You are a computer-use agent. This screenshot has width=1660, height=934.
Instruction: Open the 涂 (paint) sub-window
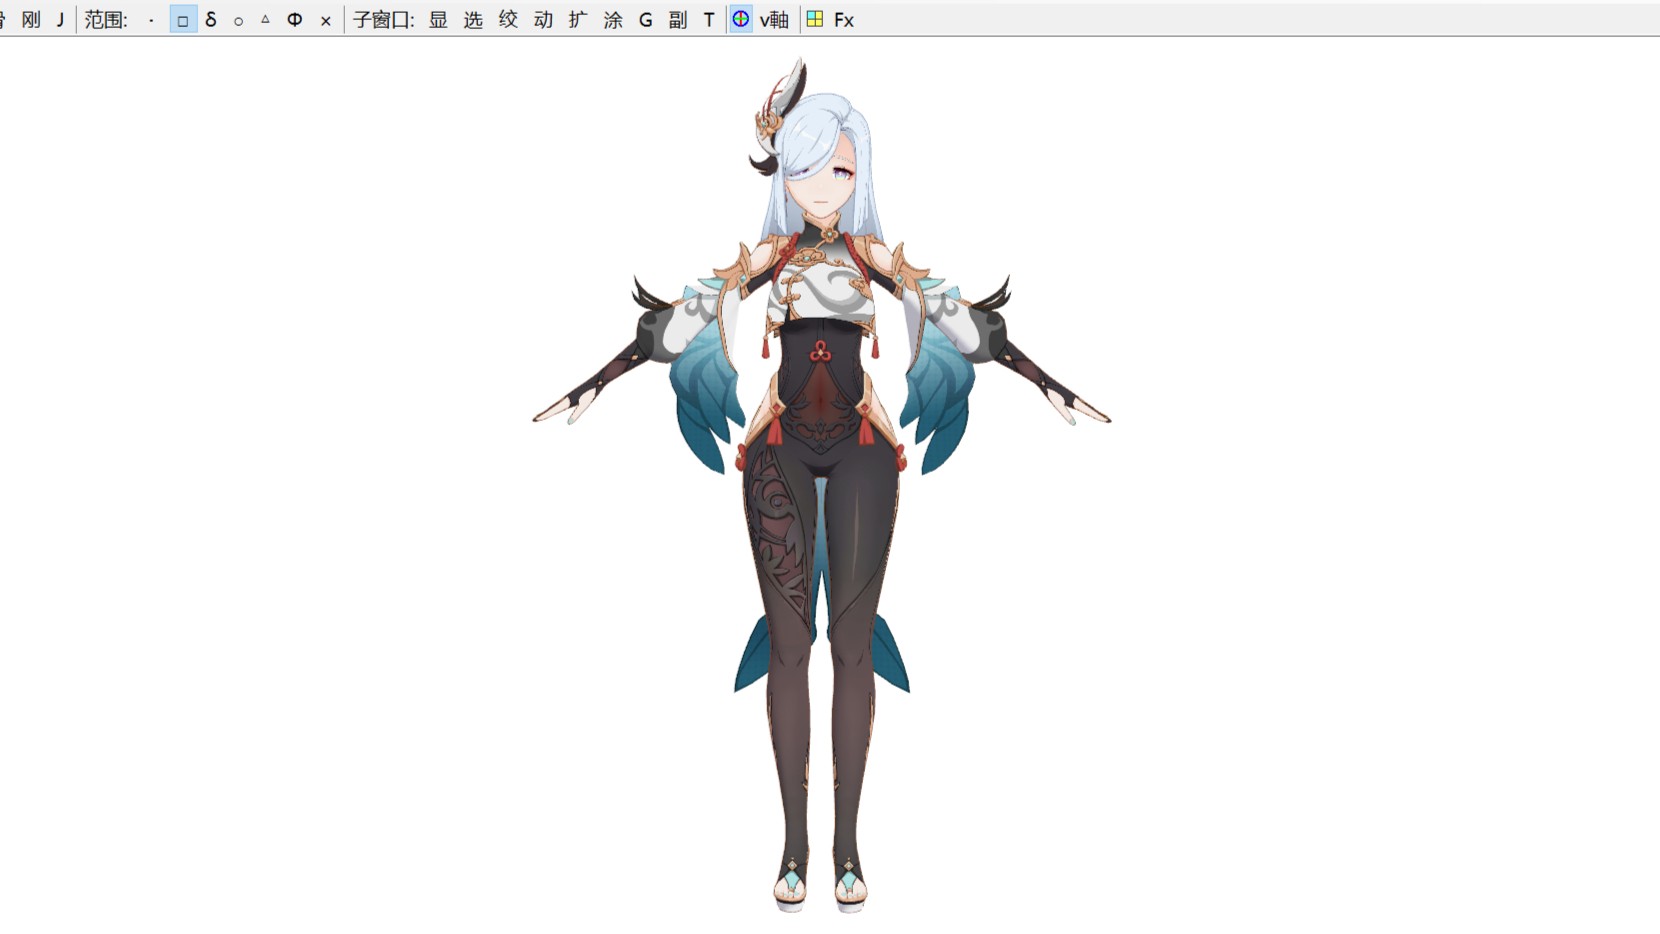pos(613,20)
